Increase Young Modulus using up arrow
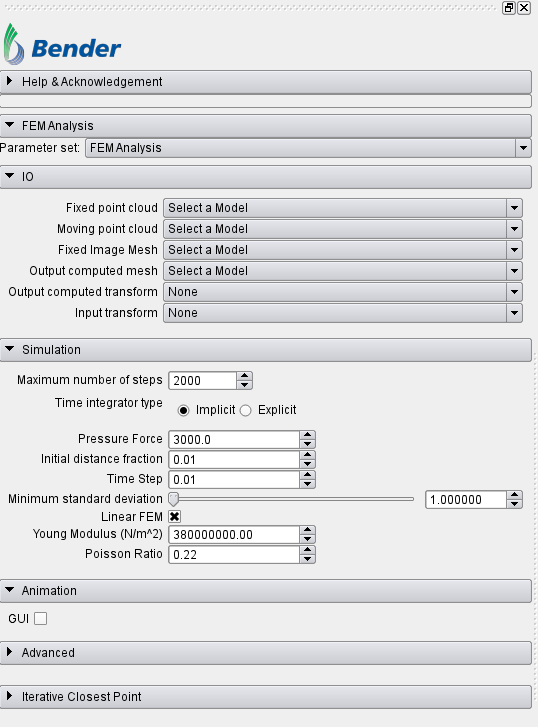Viewport: 538px width, 727px height. [307, 530]
